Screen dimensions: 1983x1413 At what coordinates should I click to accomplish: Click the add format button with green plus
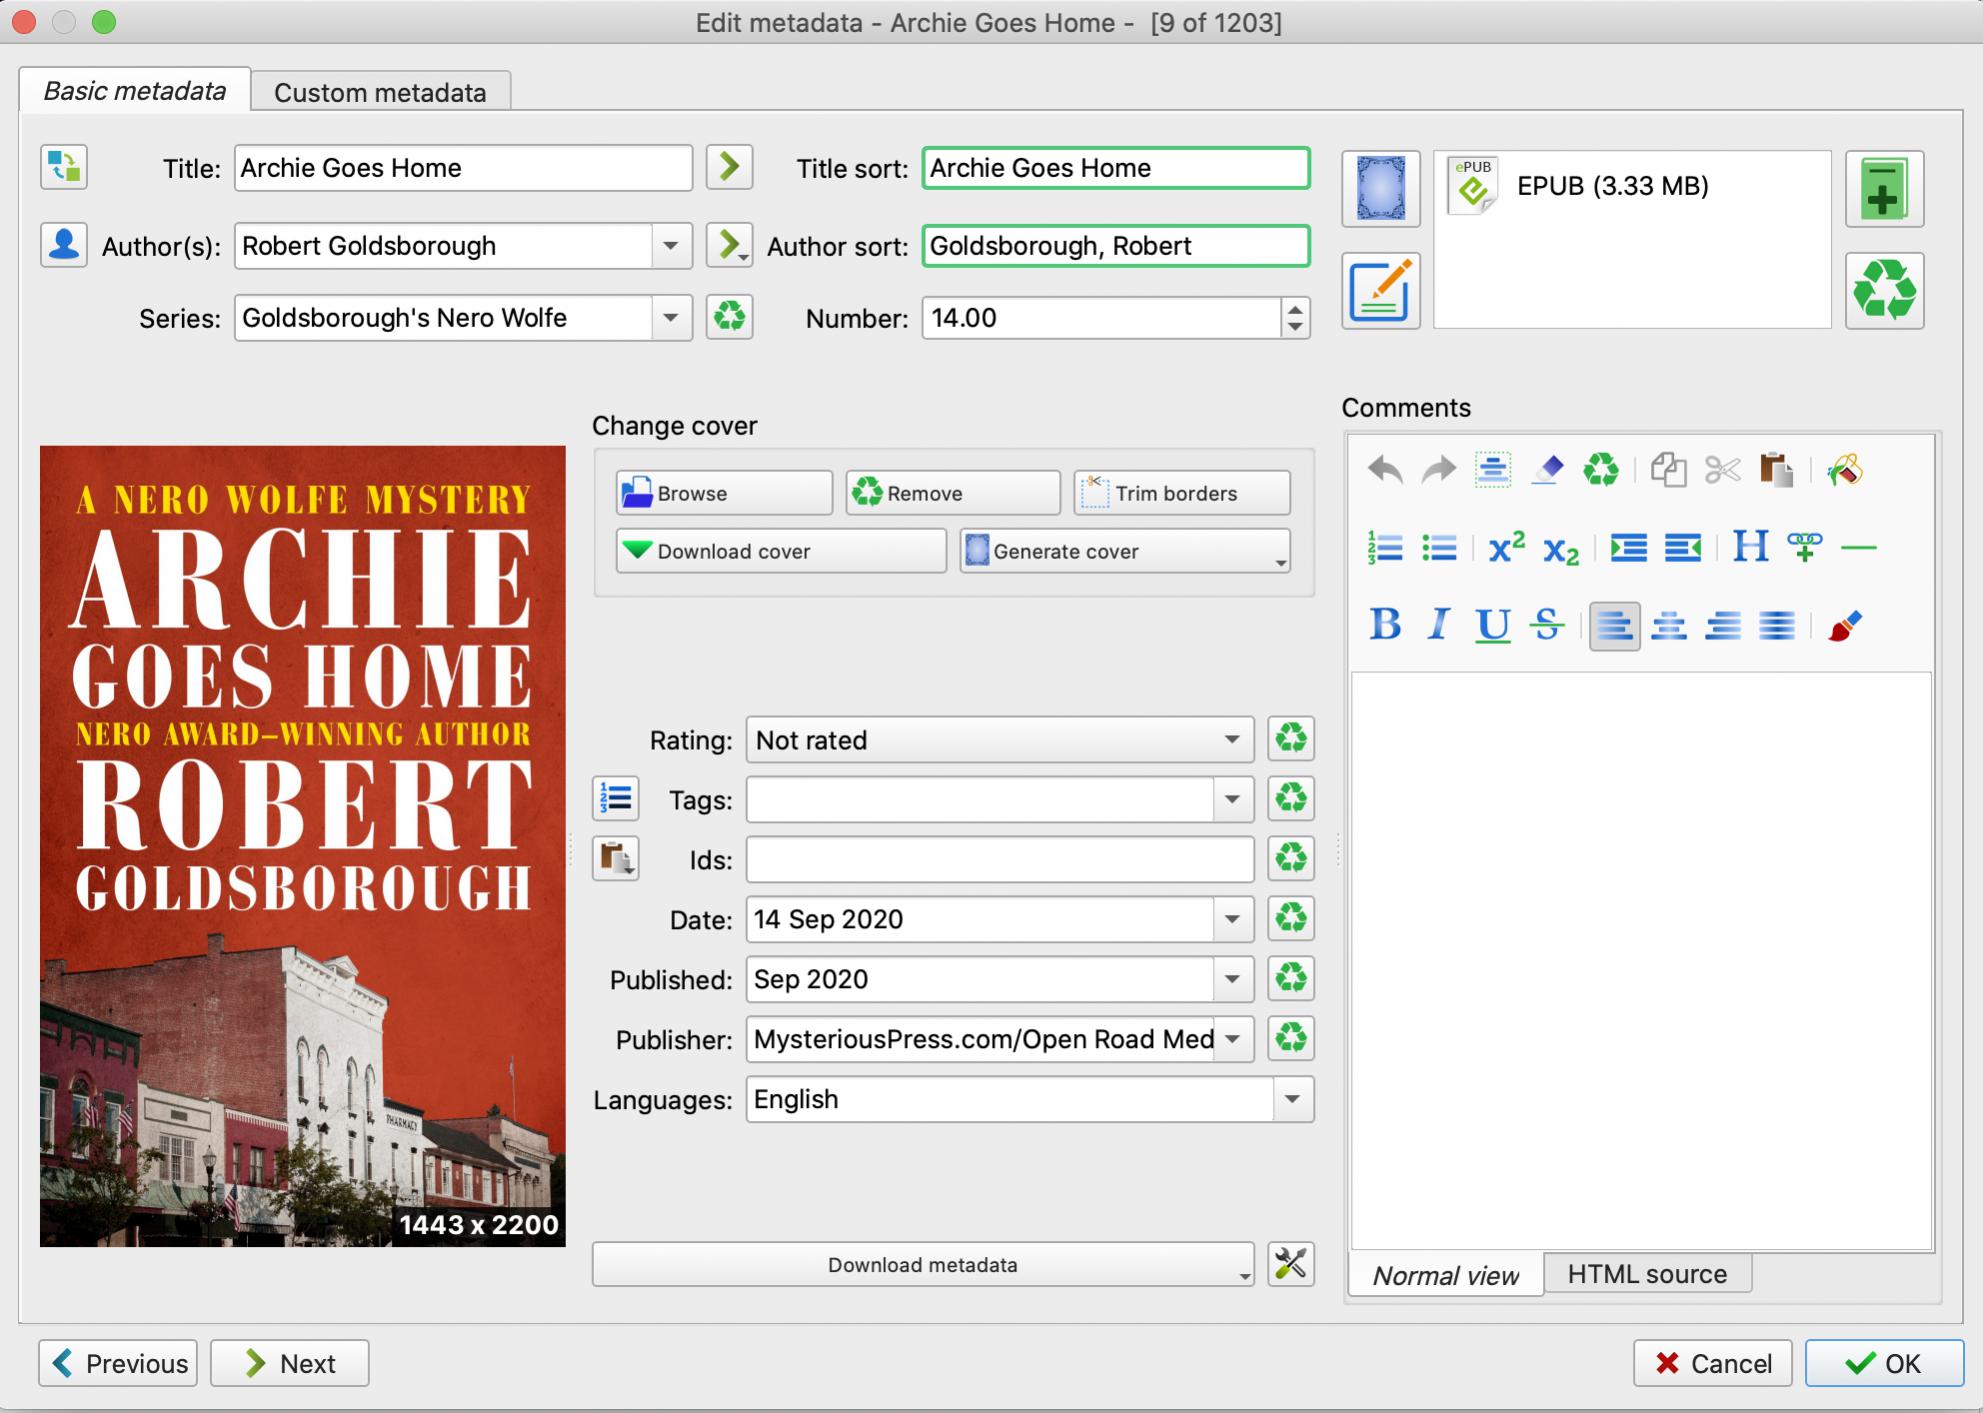(1884, 189)
